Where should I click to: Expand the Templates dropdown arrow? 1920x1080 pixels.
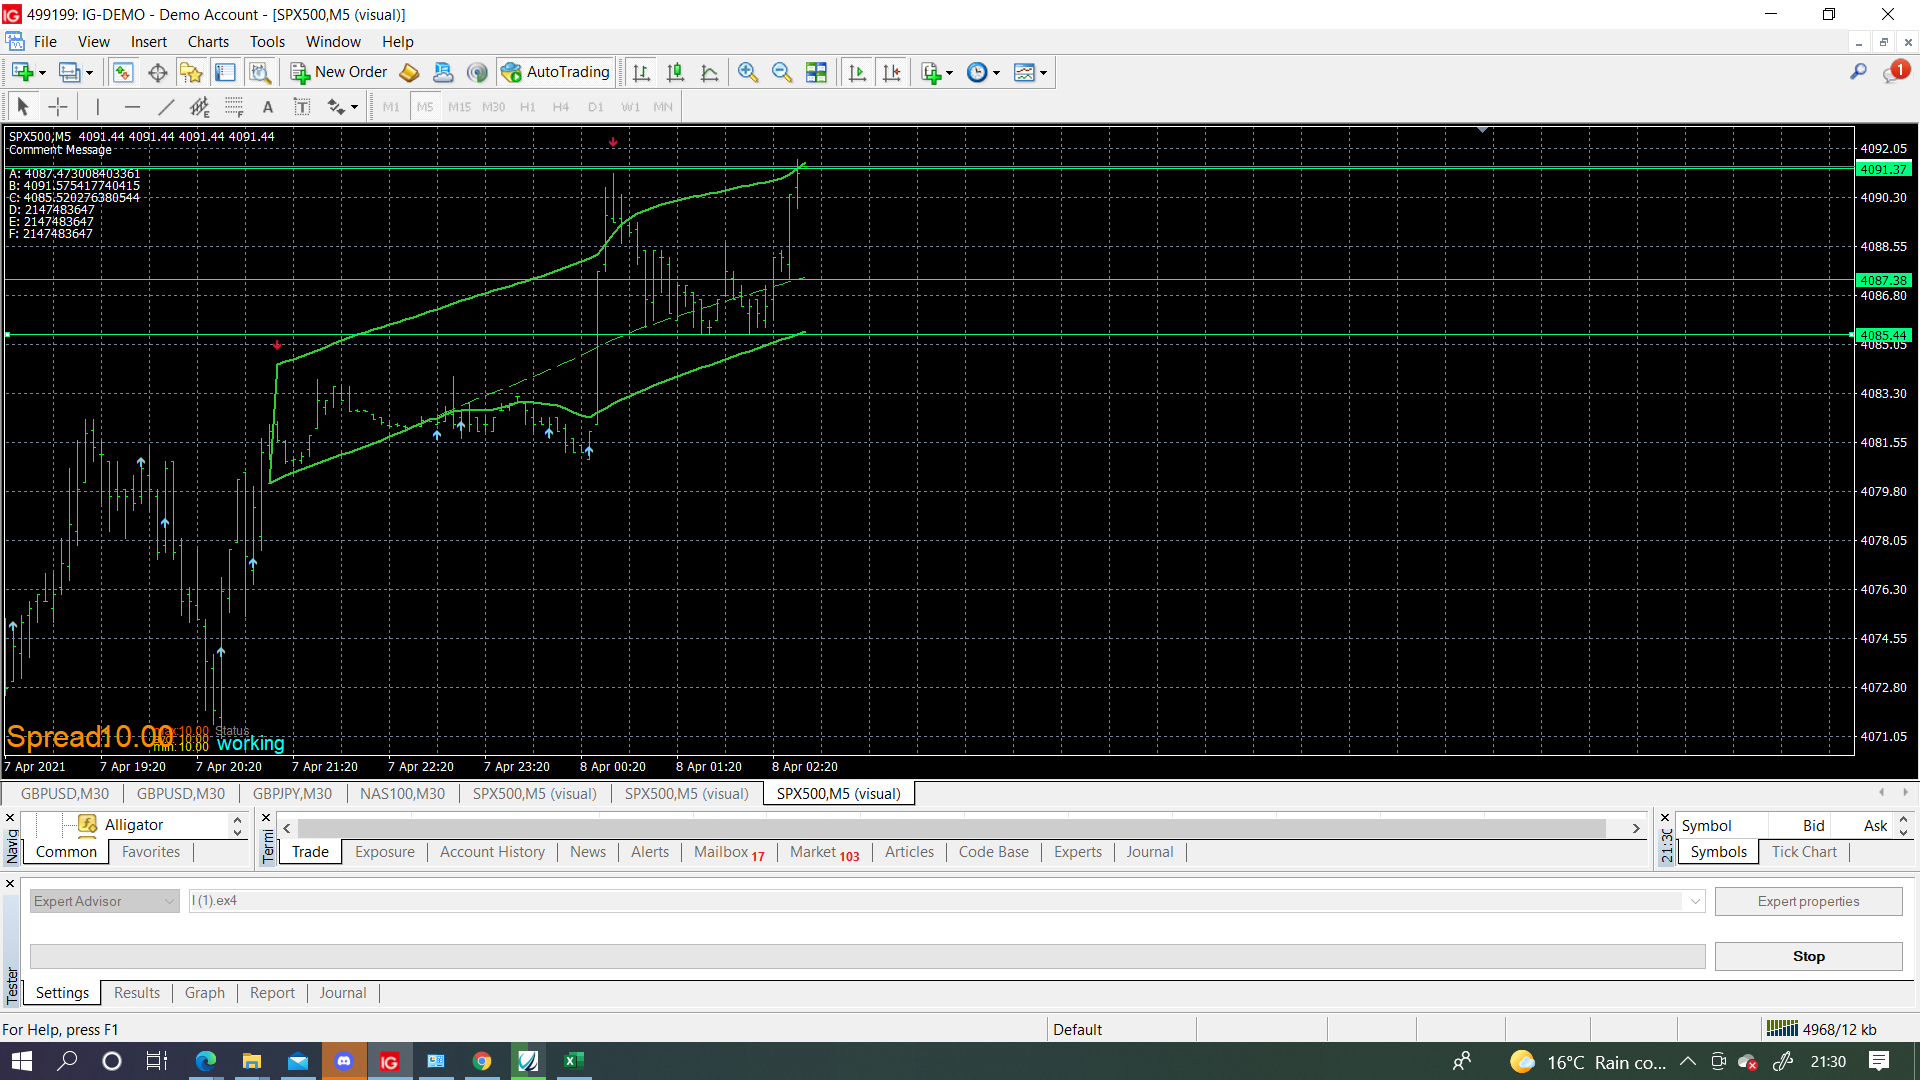pos(1043,72)
